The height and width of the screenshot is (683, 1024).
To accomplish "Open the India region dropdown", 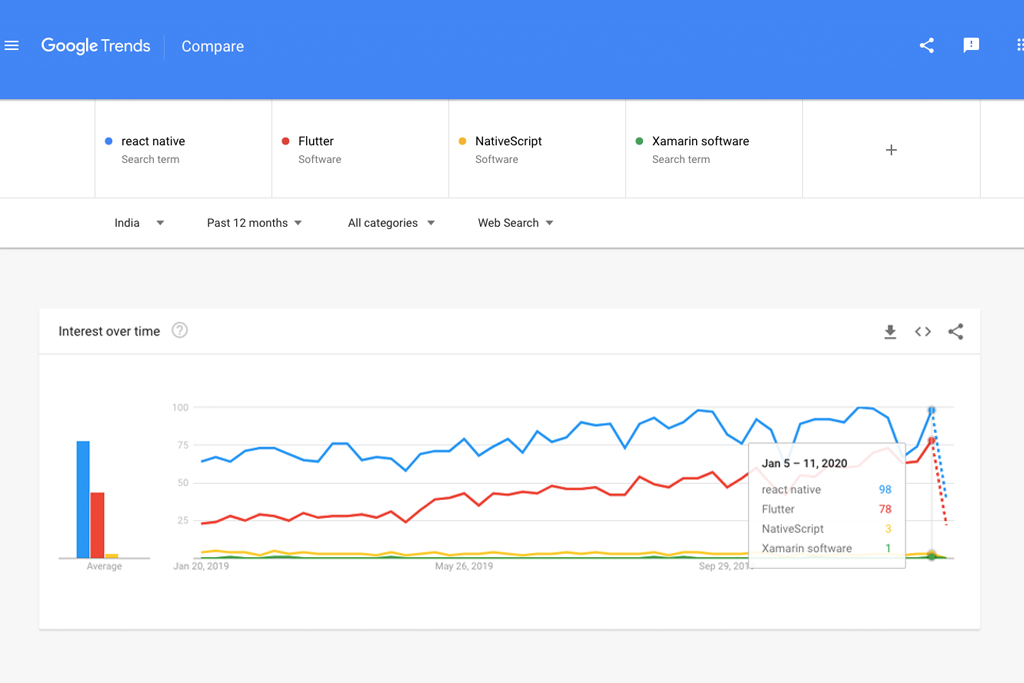I will click(x=136, y=222).
